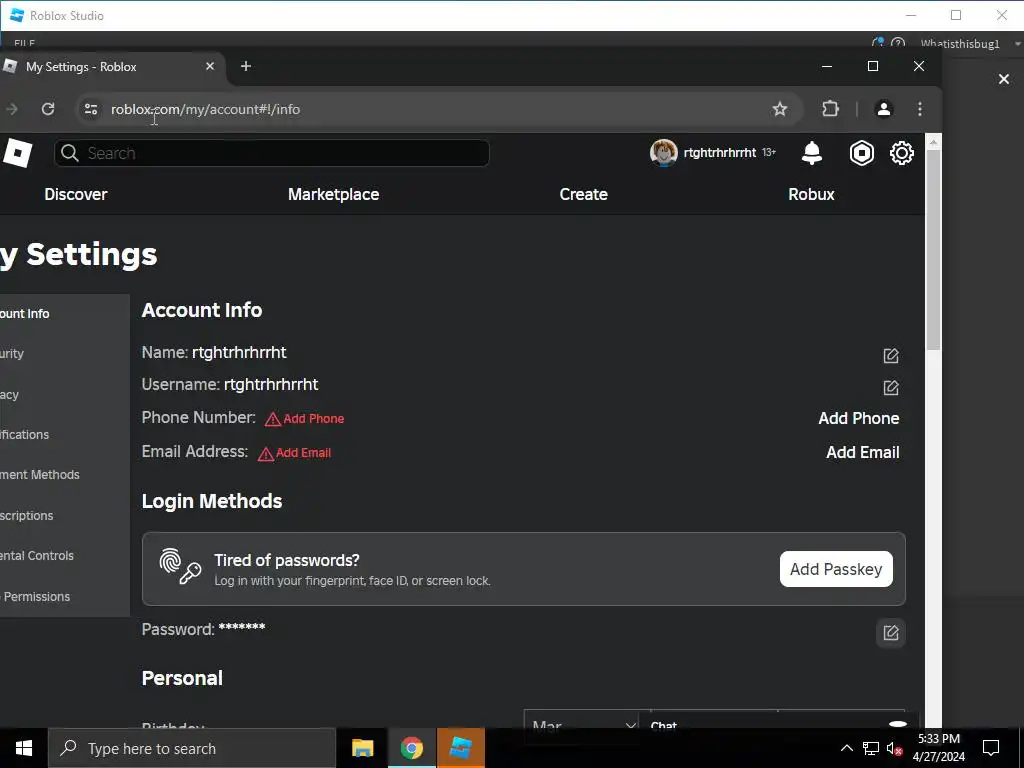Click the Roblox logo home icon
The width and height of the screenshot is (1024, 768).
[x=17, y=153]
